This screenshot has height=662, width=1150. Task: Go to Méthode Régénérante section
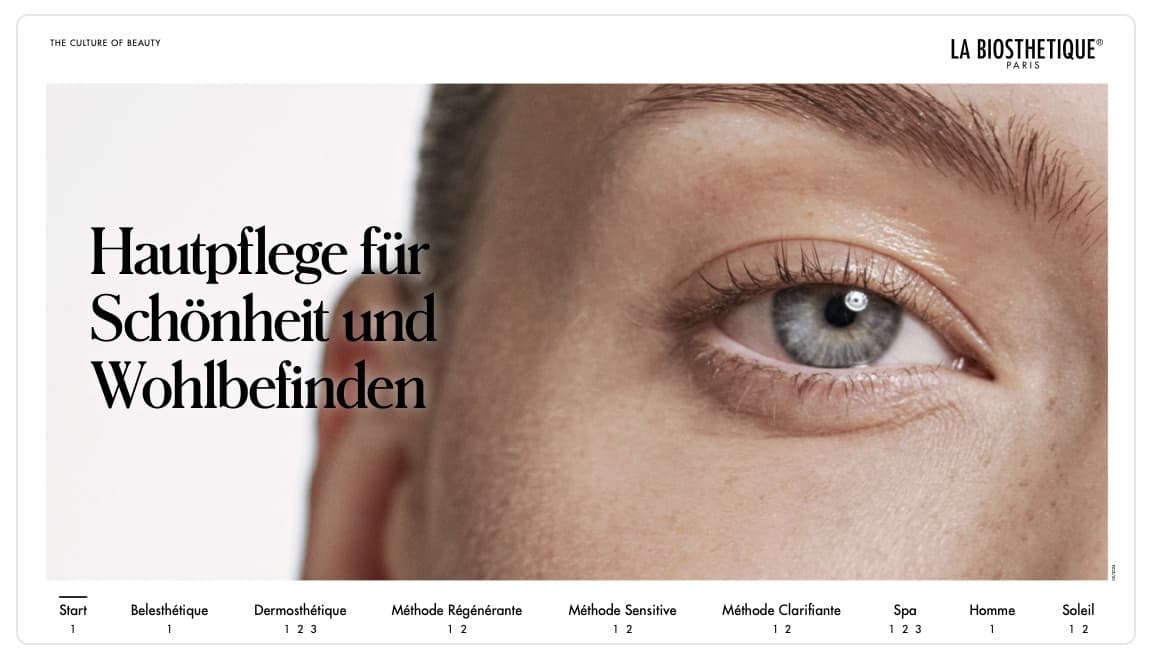pos(456,610)
